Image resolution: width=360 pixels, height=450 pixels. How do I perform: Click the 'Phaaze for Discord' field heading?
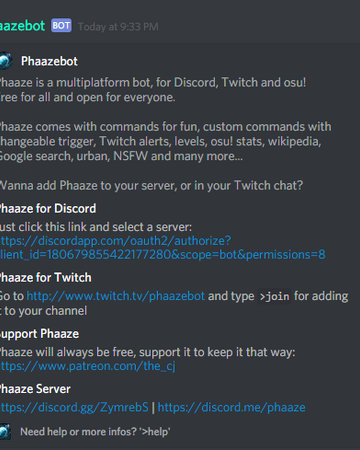48,209
